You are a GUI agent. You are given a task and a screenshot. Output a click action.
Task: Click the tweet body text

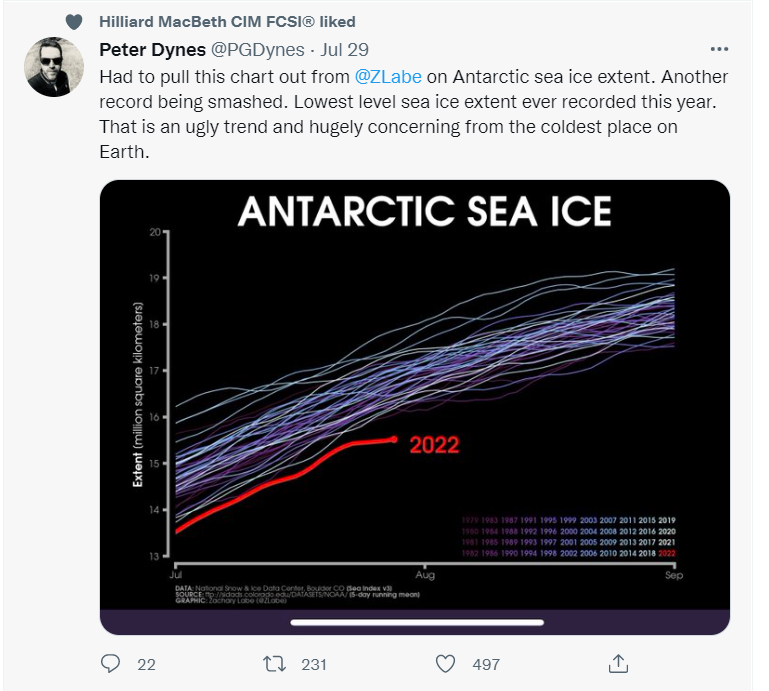[x=413, y=114]
